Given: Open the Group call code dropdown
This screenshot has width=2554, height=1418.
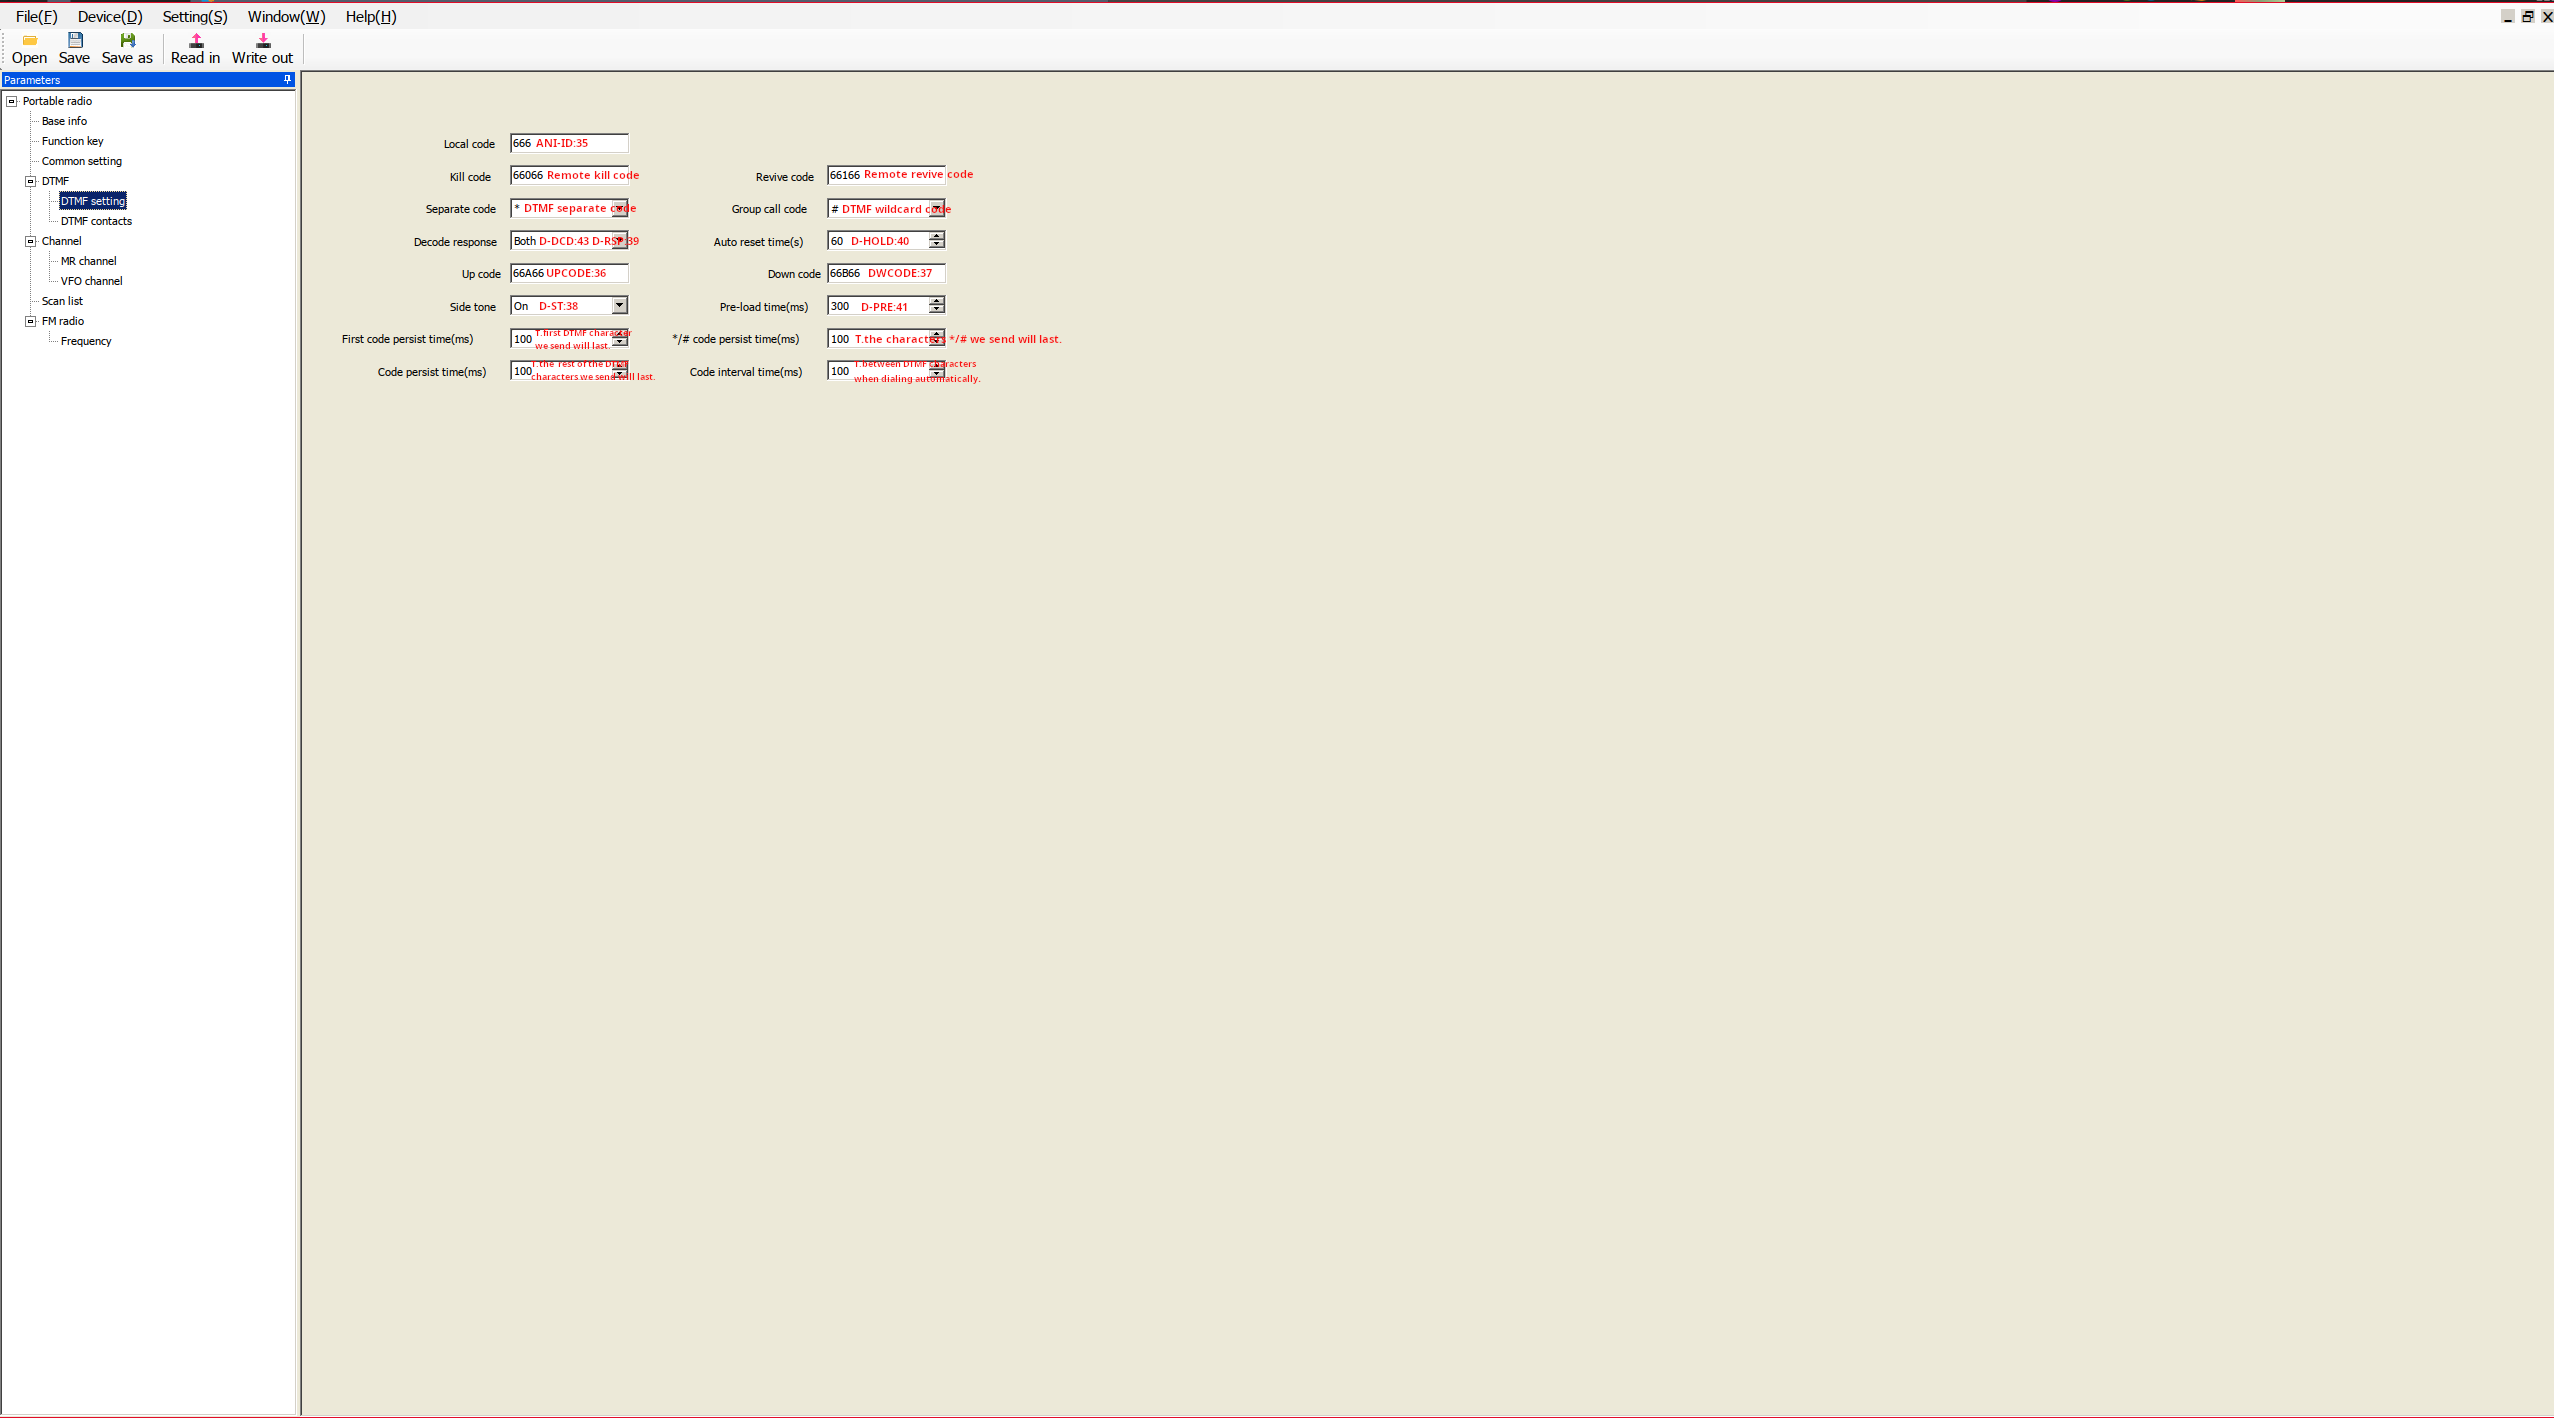Looking at the screenshot, I should (936, 209).
